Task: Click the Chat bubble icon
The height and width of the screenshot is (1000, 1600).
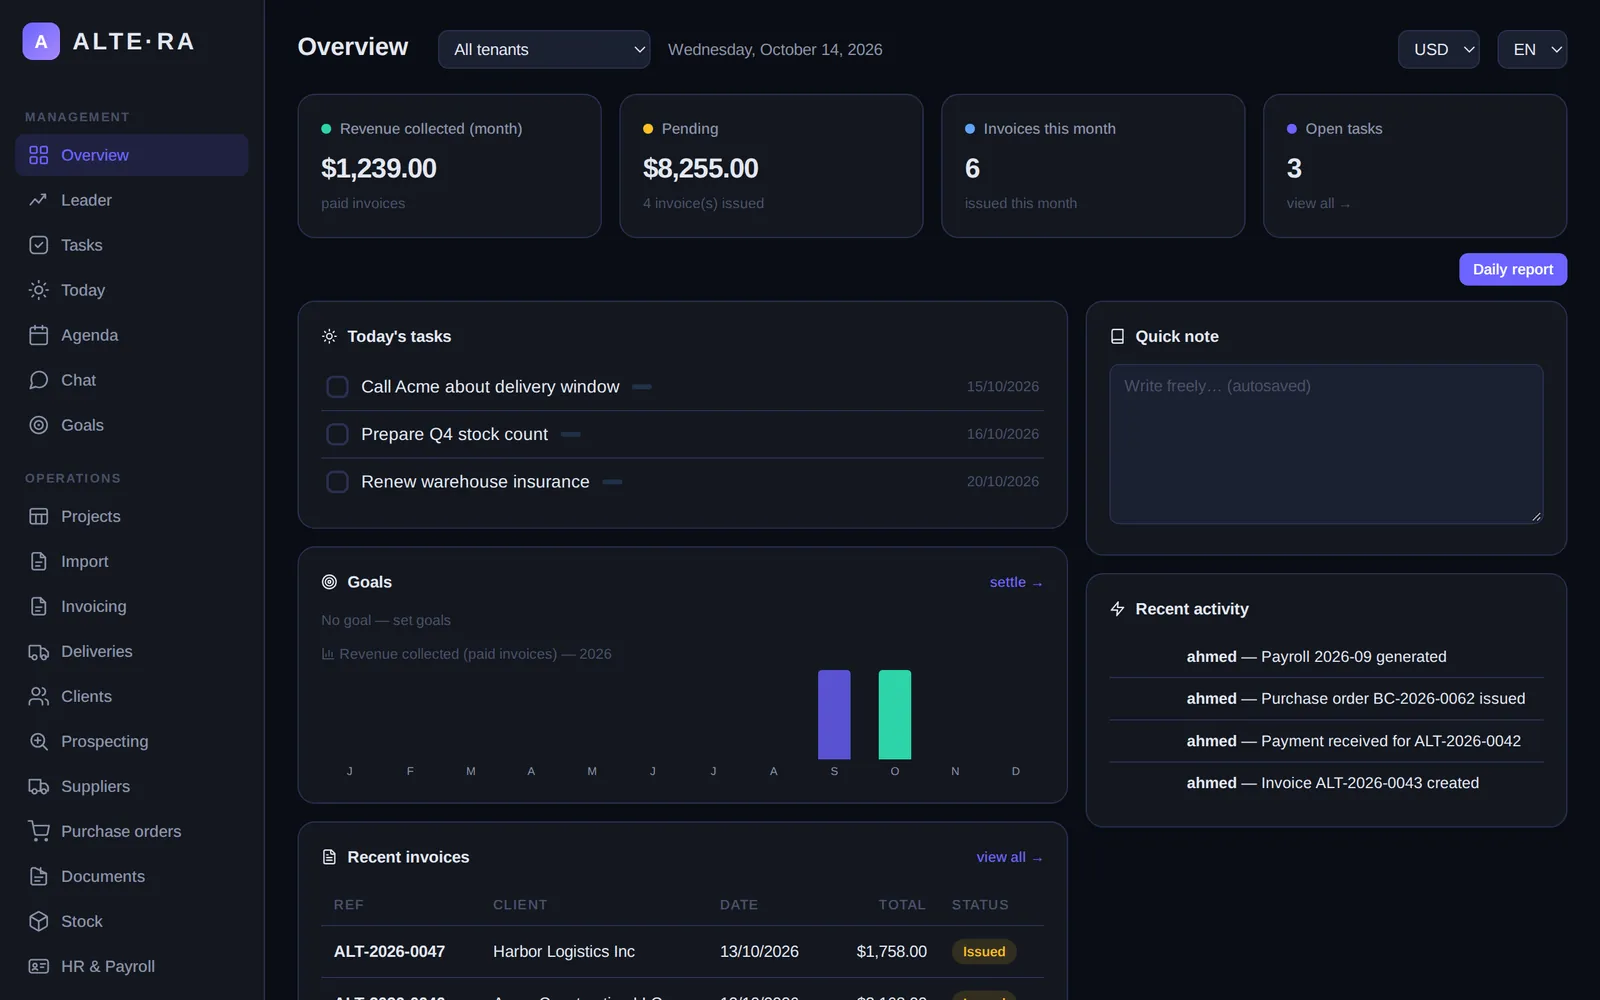Action: click(x=38, y=380)
